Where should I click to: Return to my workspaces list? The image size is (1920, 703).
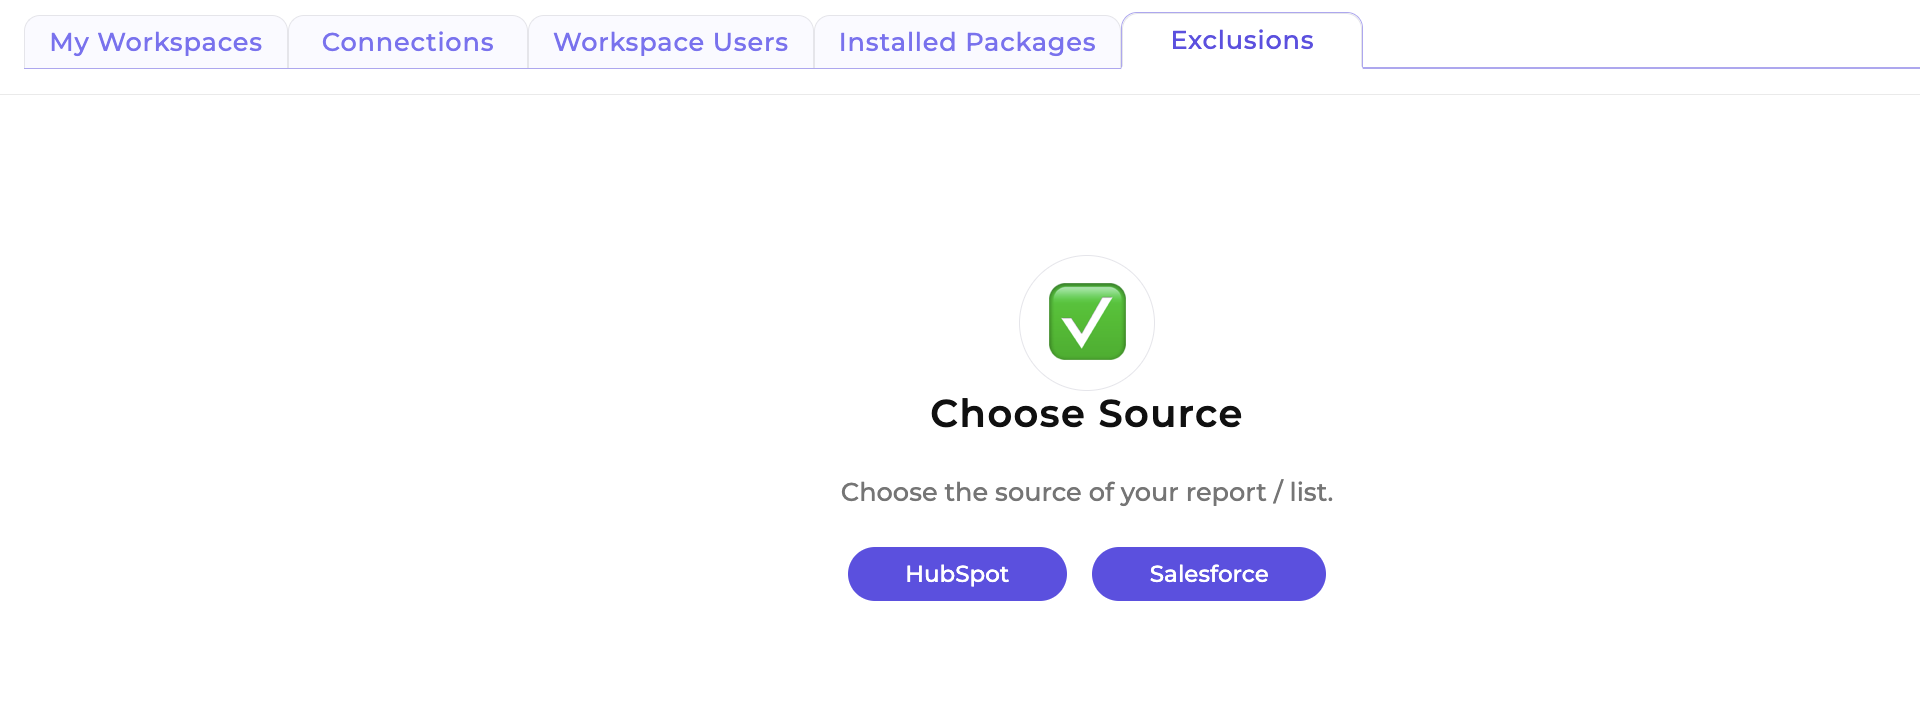click(x=156, y=42)
